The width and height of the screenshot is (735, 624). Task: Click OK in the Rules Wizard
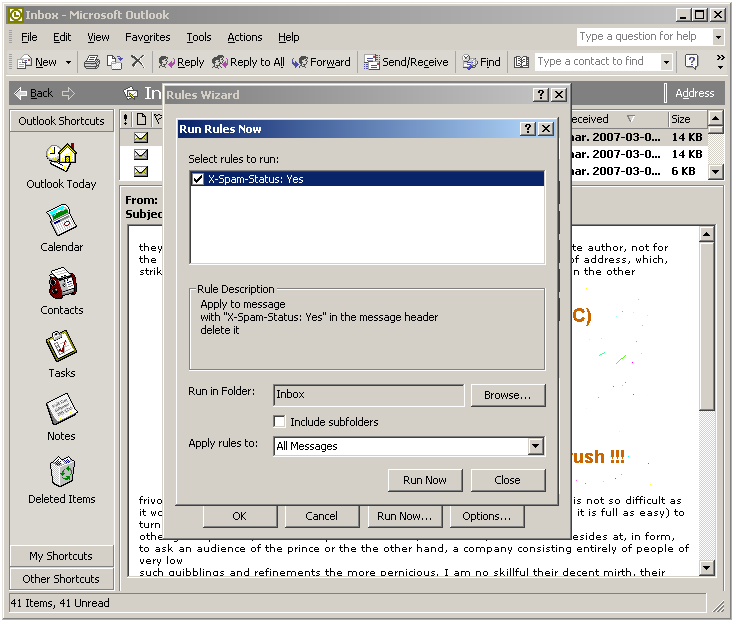pyautogui.click(x=240, y=516)
